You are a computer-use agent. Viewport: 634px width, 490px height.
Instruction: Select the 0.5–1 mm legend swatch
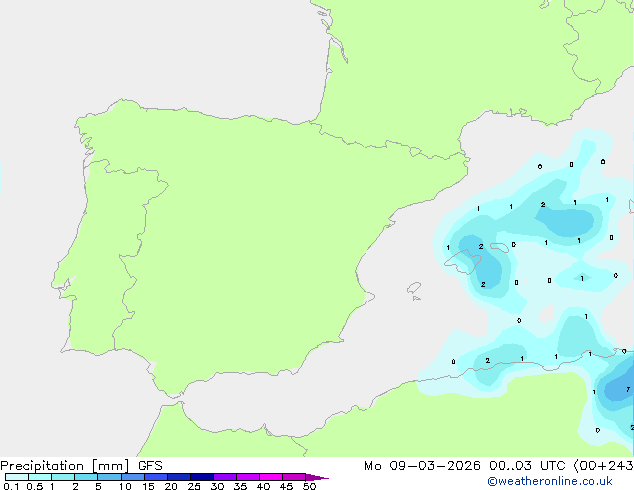(40, 477)
